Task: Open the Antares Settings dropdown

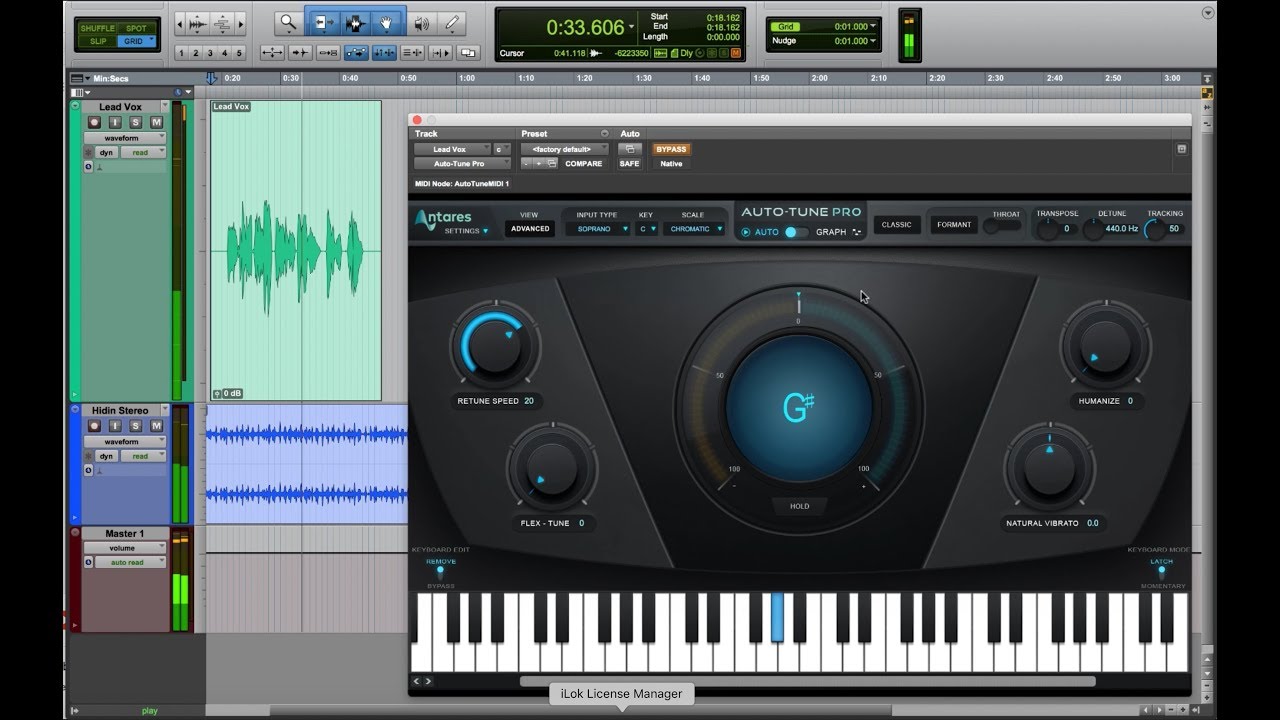Action: 467,231
